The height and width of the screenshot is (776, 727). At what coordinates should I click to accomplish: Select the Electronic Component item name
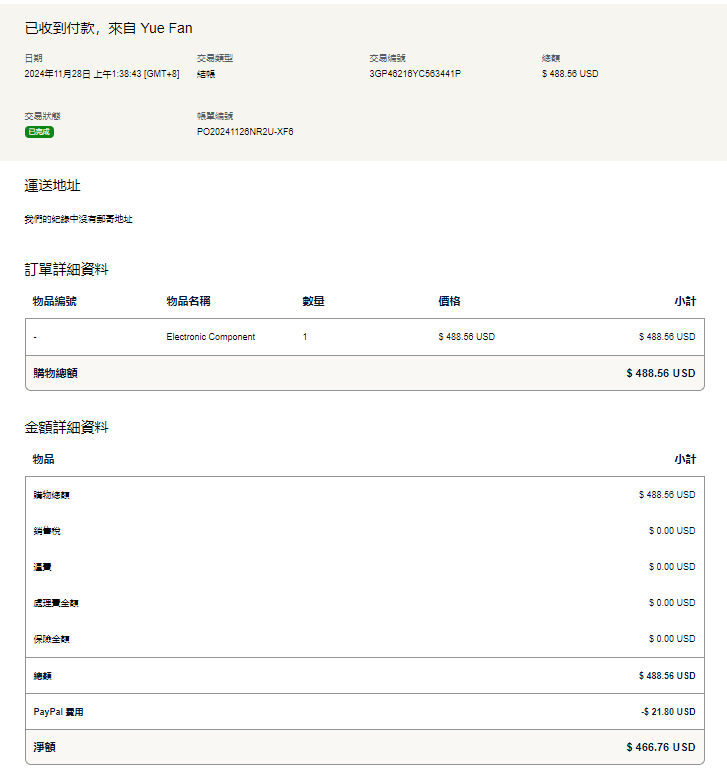pos(210,337)
